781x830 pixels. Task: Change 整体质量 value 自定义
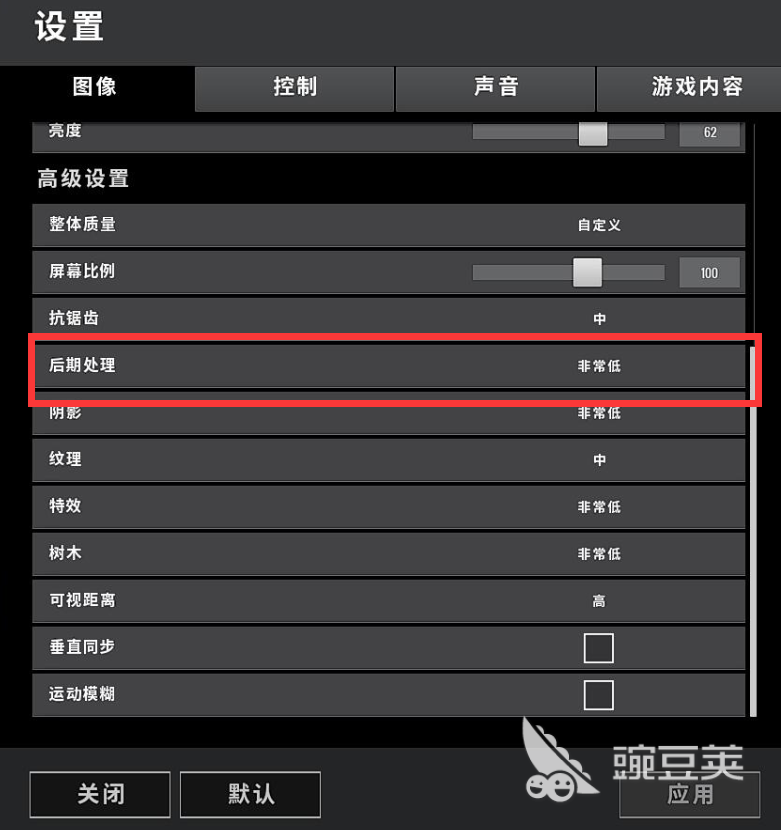[599, 225]
